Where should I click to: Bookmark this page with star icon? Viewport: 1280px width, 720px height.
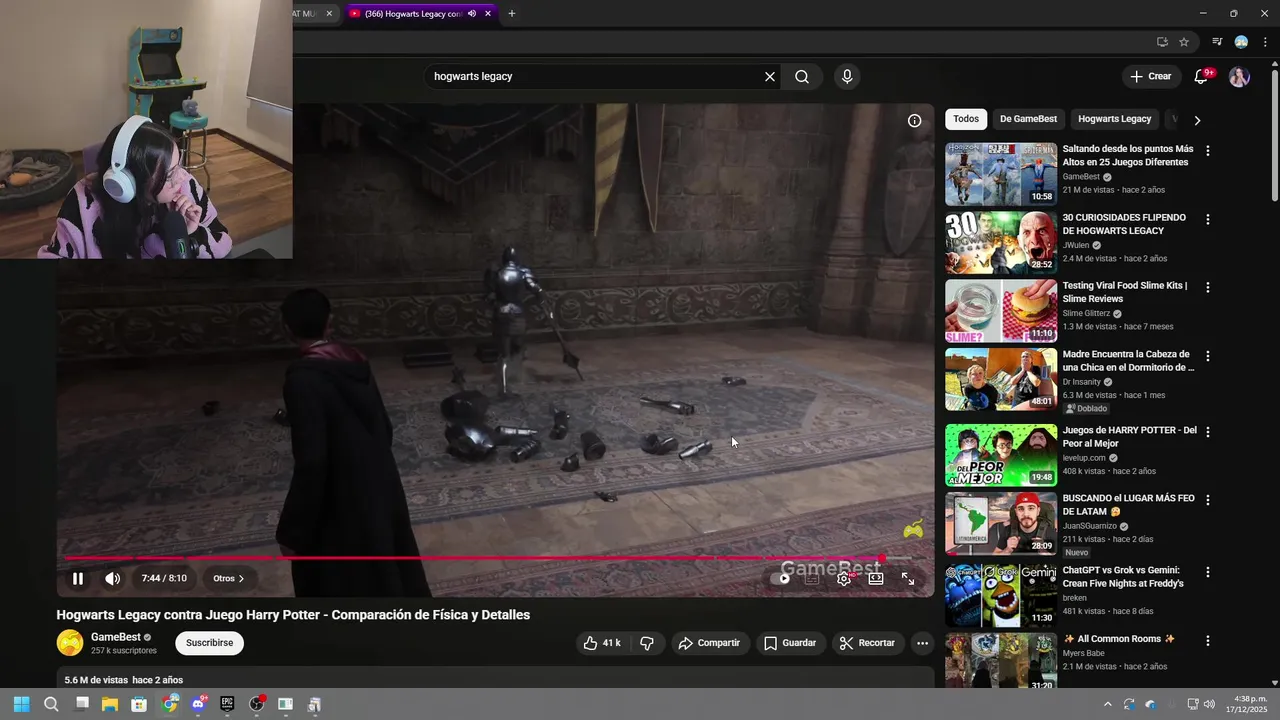point(1184,42)
